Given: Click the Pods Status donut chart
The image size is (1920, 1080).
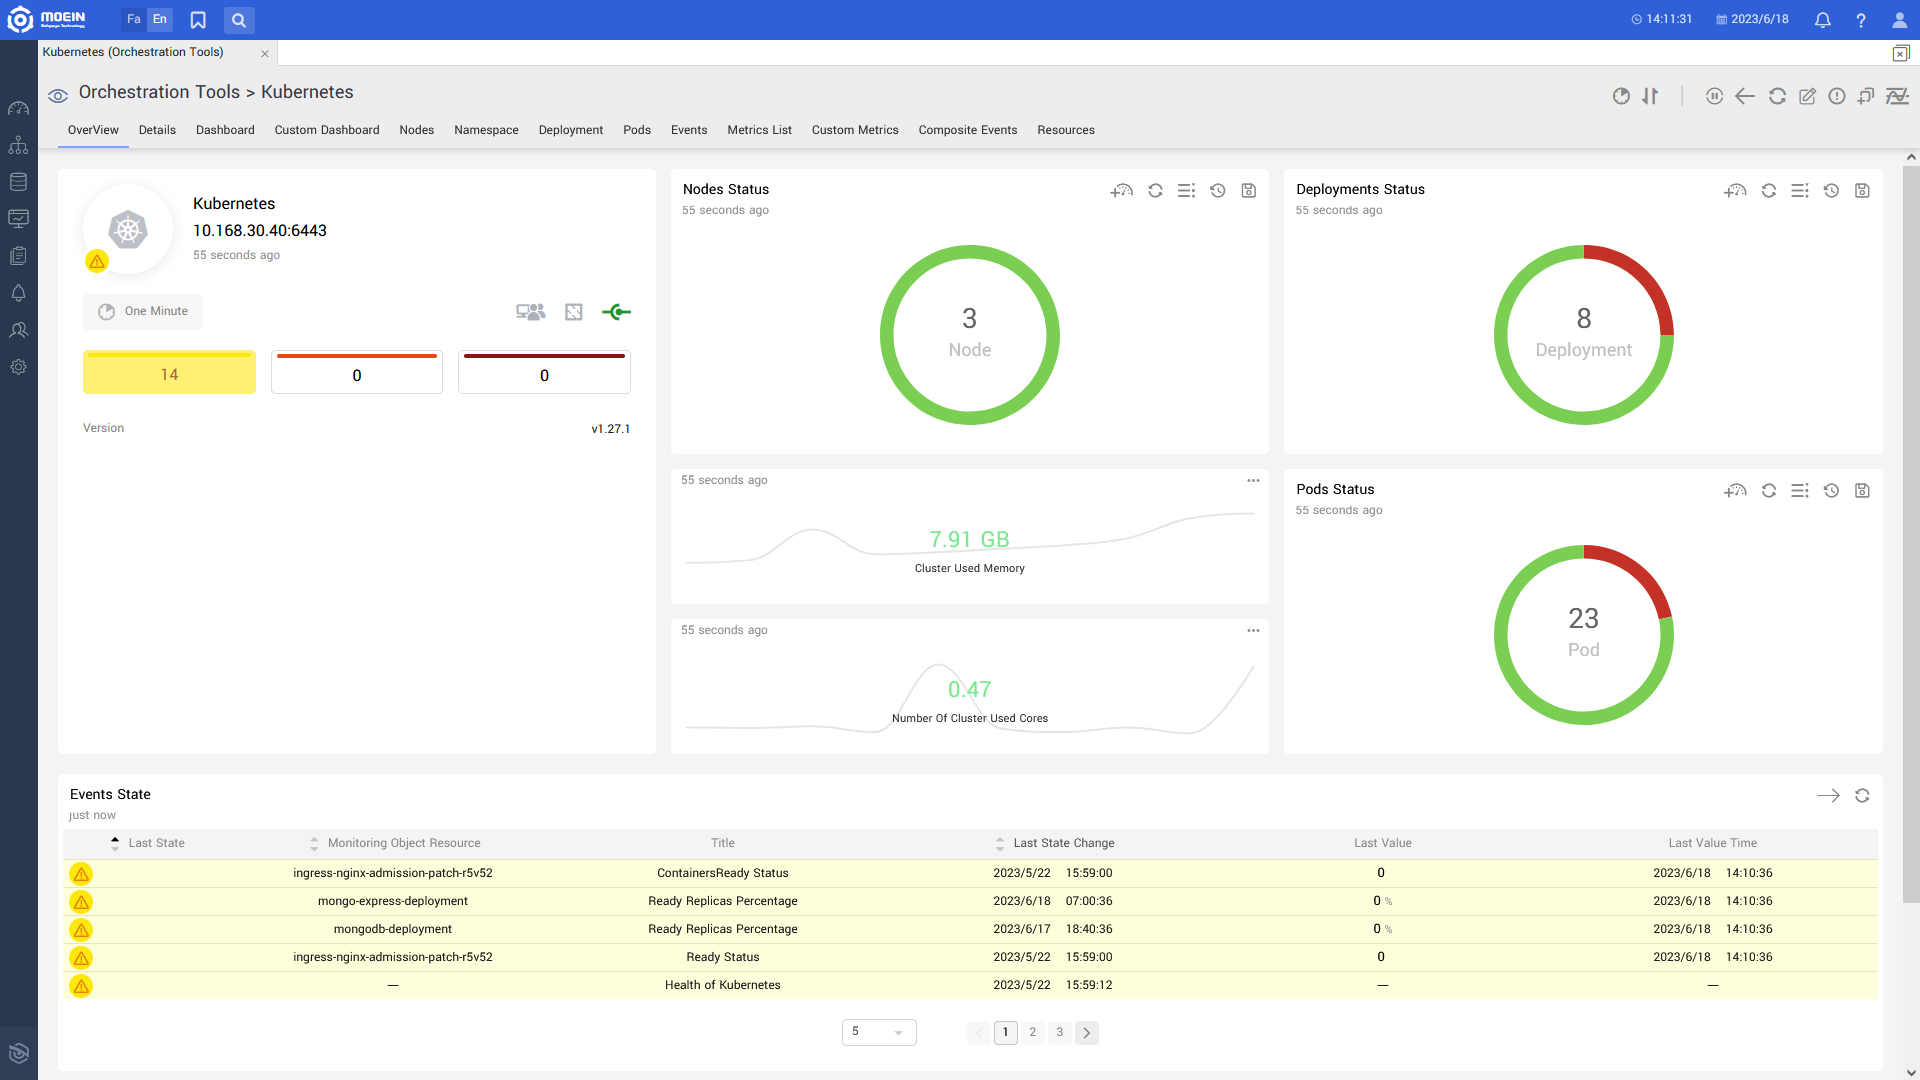Looking at the screenshot, I should [x=1583, y=635].
